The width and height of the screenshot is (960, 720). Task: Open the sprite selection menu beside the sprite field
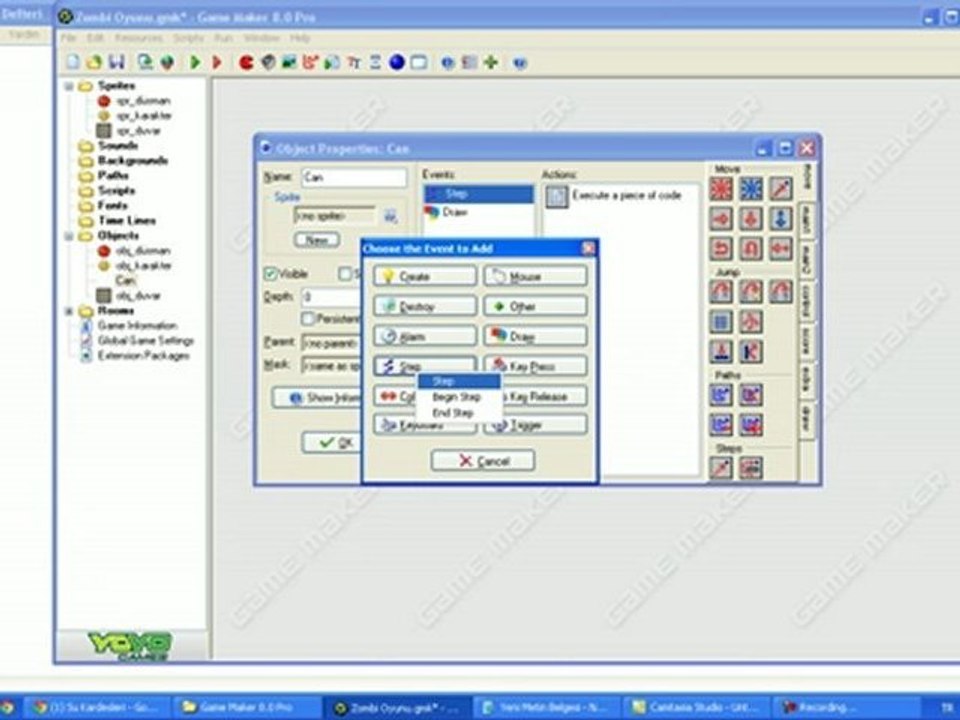pyautogui.click(x=390, y=216)
